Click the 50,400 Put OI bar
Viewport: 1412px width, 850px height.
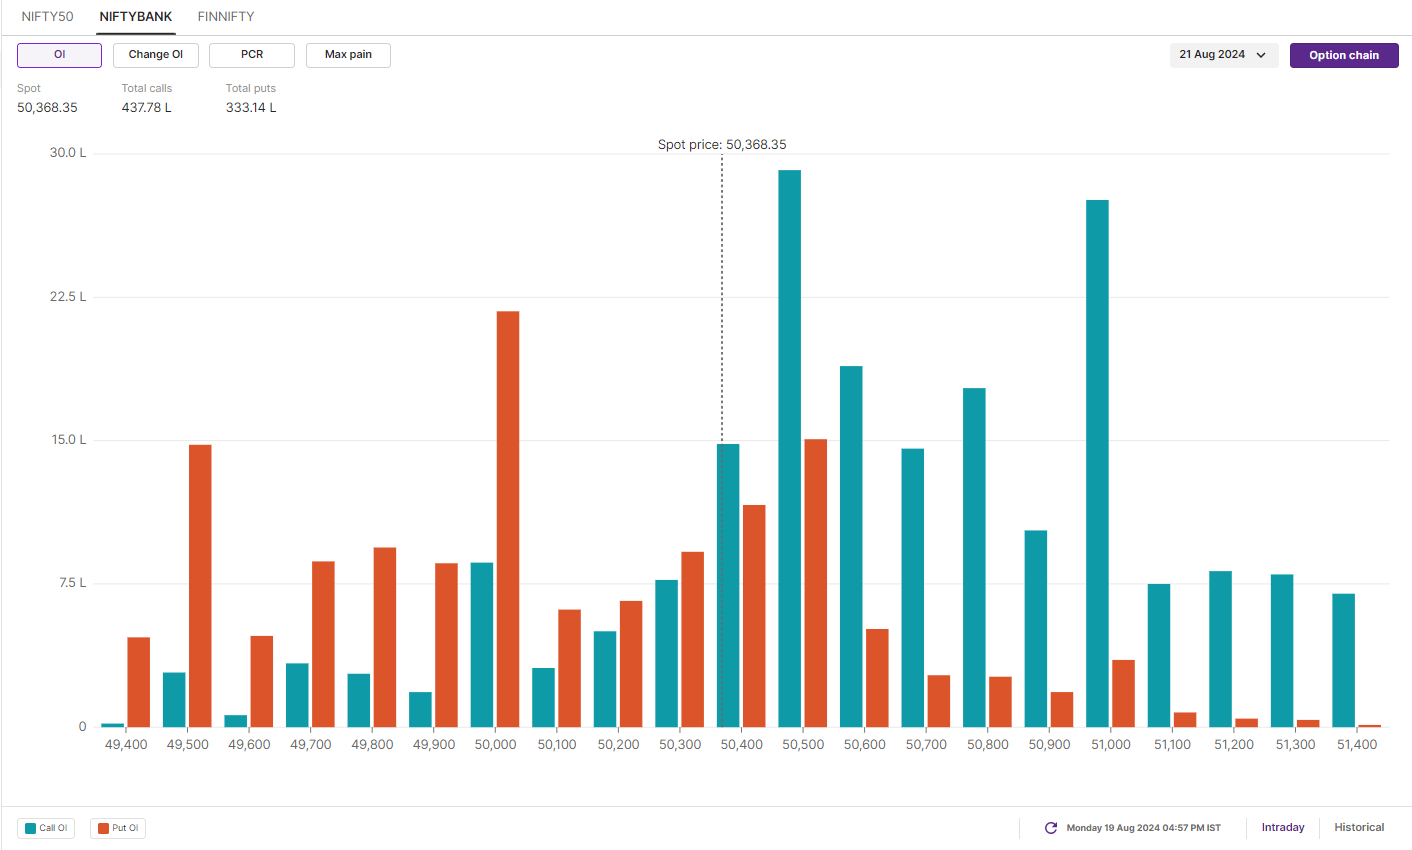tap(754, 616)
